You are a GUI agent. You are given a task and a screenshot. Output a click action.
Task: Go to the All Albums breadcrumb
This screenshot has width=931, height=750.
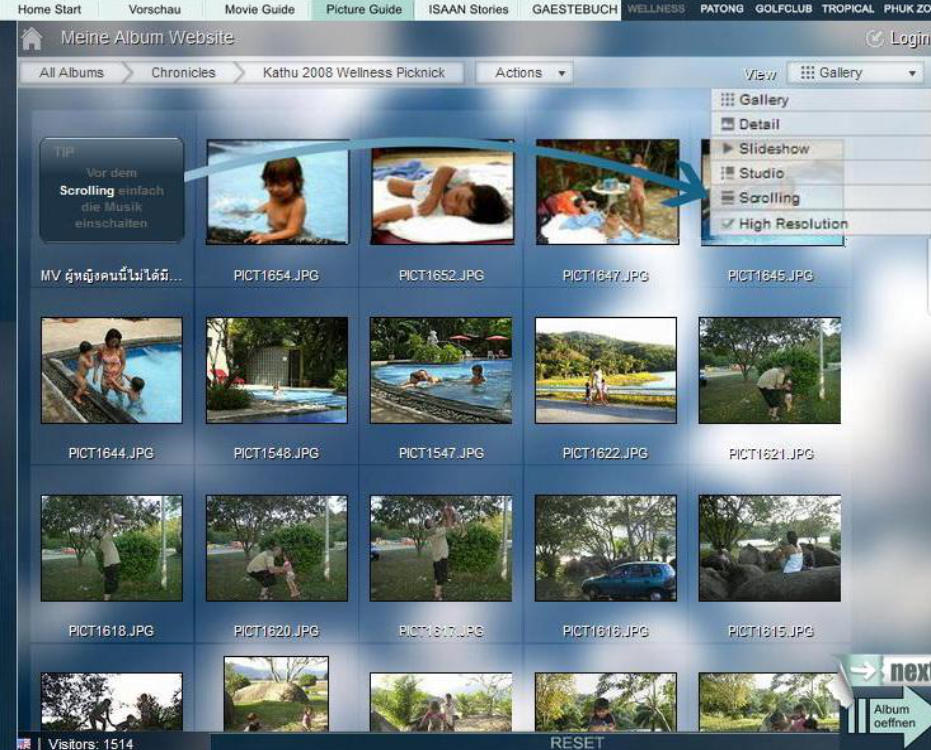(71, 73)
